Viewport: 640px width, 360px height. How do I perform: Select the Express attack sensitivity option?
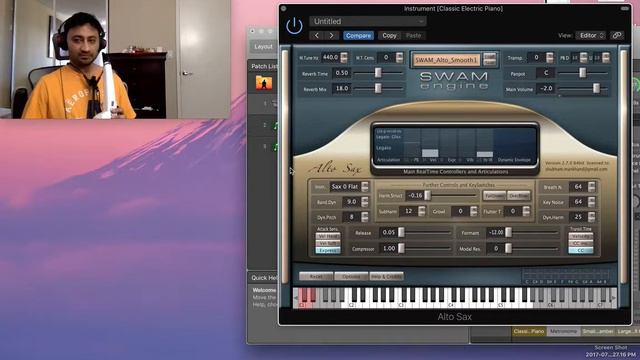pos(328,250)
